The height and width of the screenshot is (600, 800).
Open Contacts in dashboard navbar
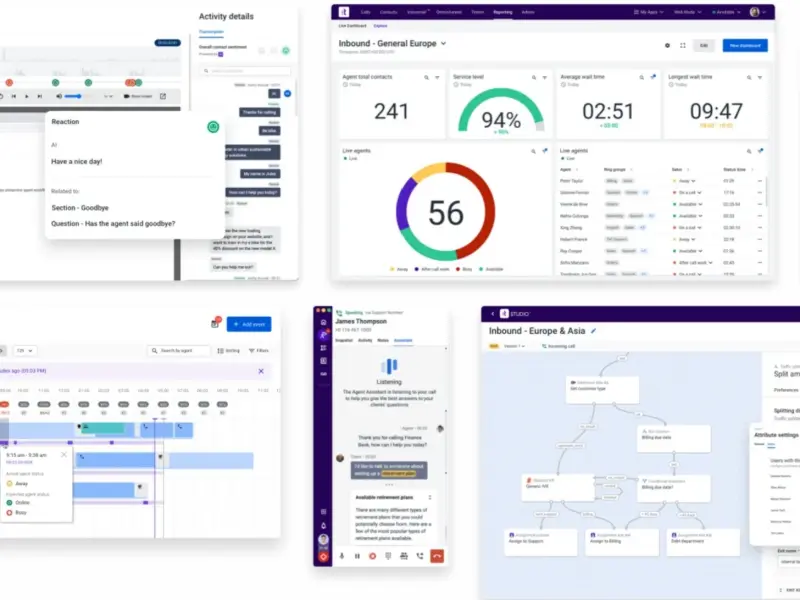click(388, 12)
